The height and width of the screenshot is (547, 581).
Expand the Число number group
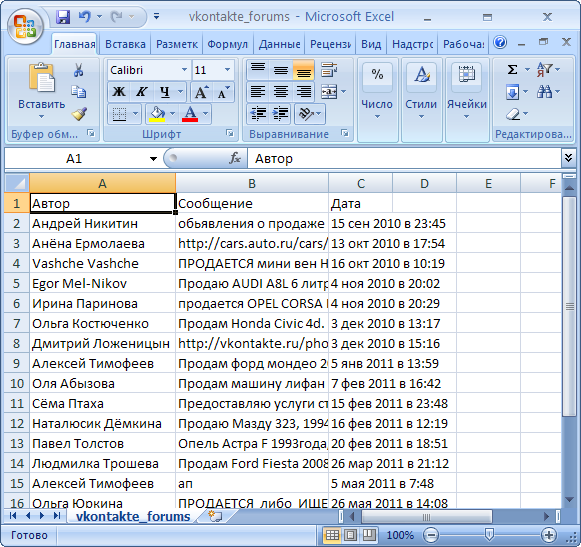coord(377,100)
